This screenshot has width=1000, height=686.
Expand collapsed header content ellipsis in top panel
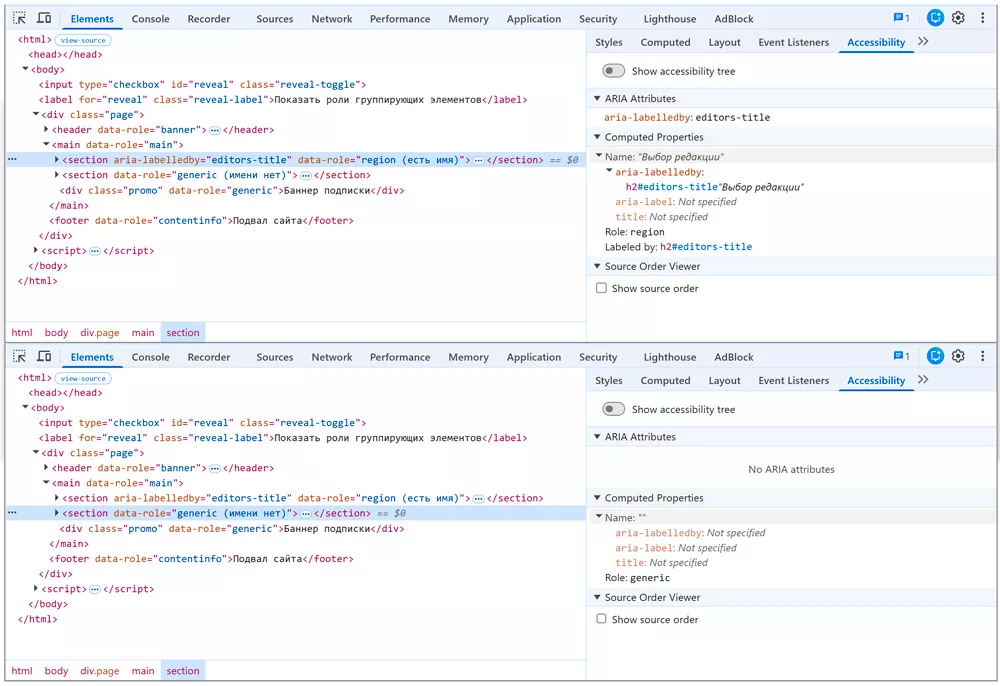click(215, 130)
